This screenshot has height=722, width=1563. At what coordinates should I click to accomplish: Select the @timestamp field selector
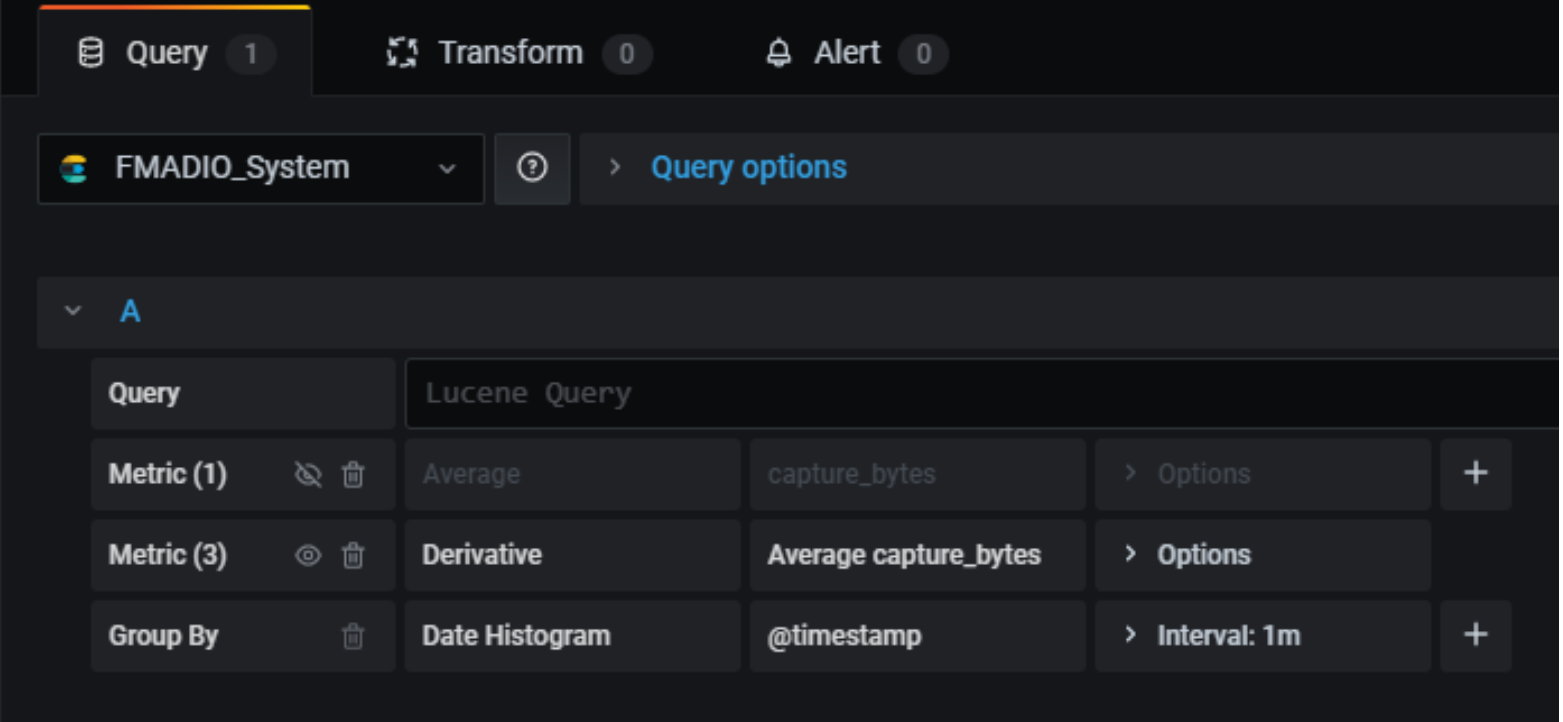point(916,636)
